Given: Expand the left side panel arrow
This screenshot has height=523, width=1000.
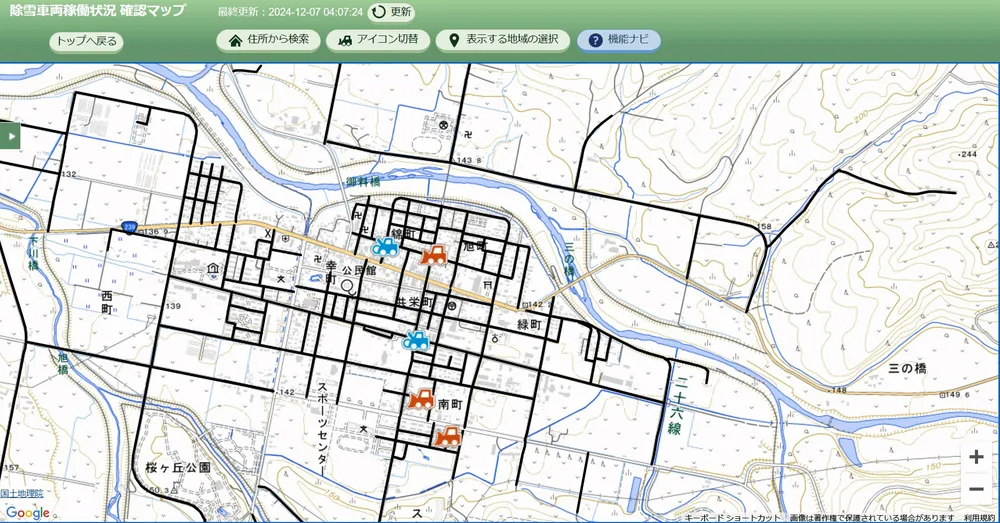Looking at the screenshot, I should [x=10, y=134].
